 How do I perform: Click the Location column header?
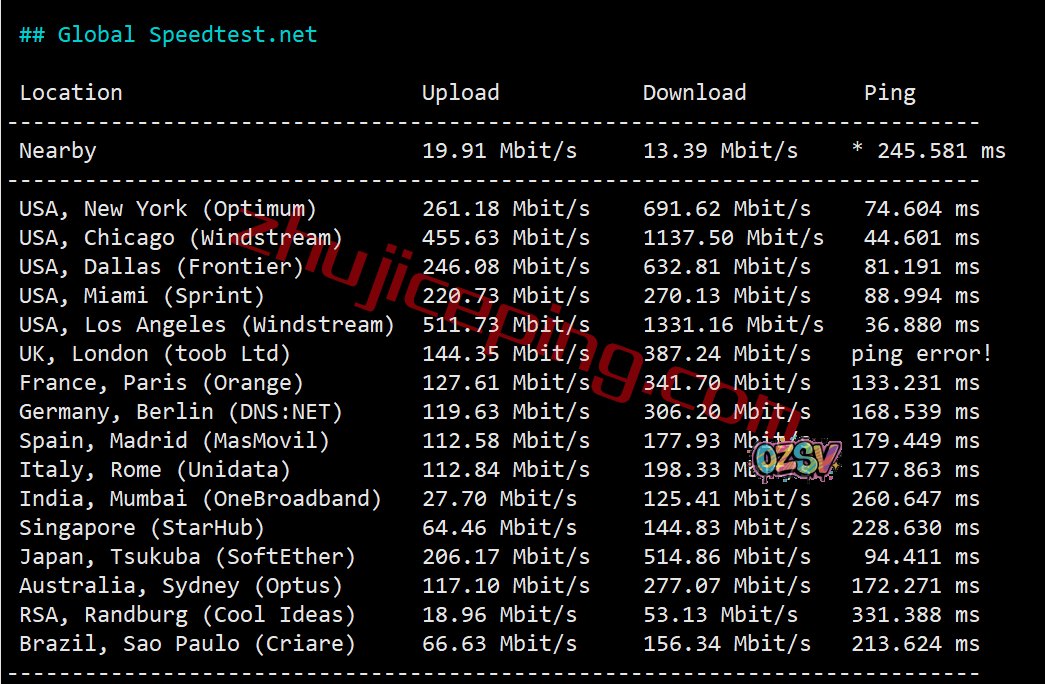[x=71, y=93]
